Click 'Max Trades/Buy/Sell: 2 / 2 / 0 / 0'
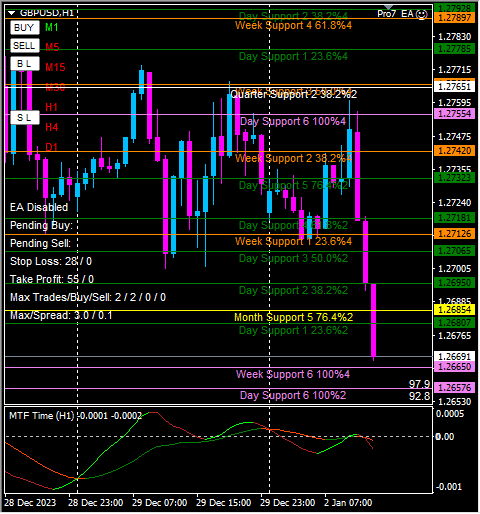This screenshot has width=480, height=514. click(x=88, y=297)
